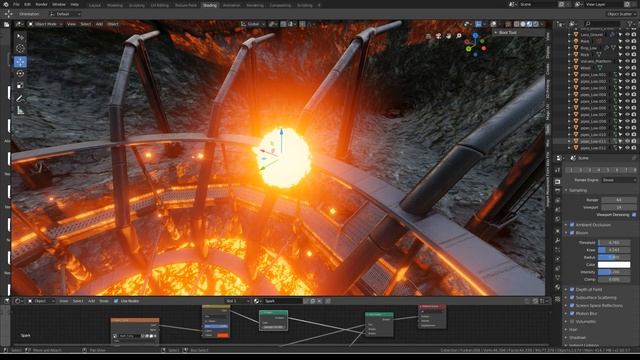
Task: Open the viewport Add menu
Action: [99, 24]
